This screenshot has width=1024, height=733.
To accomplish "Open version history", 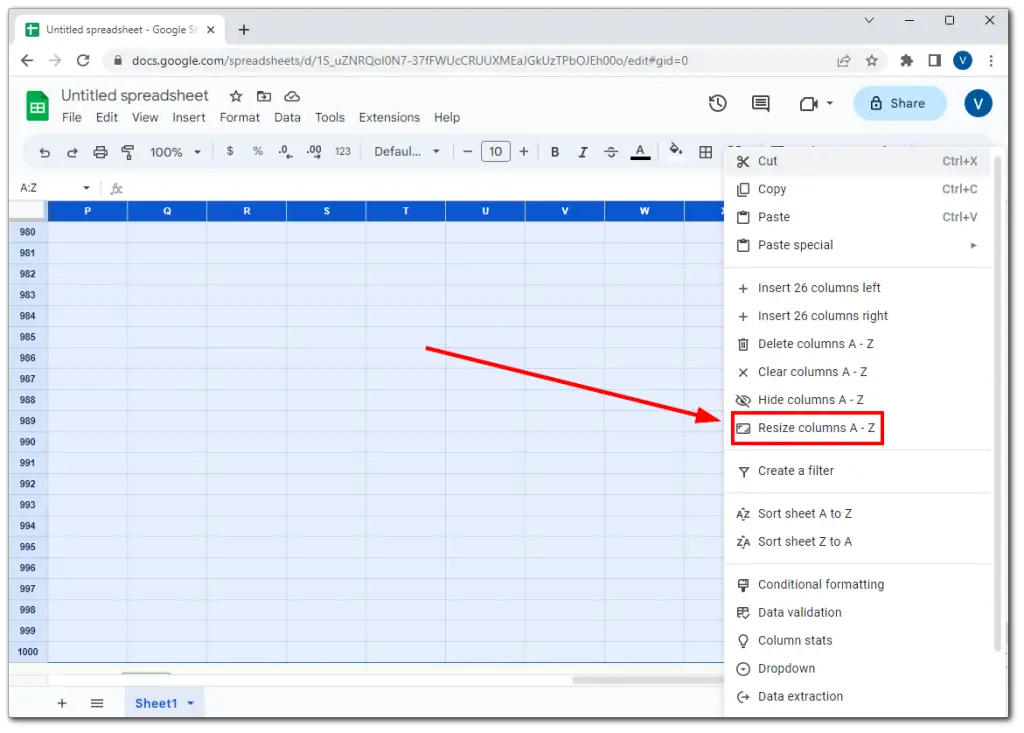I will tap(717, 103).
